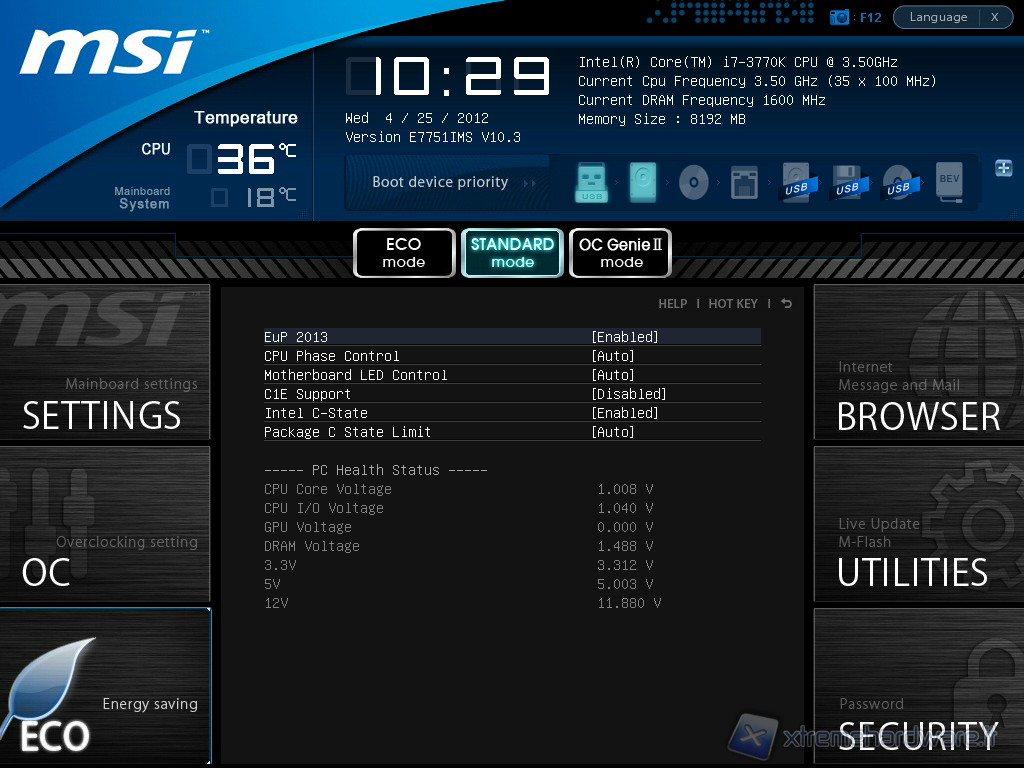Activate OC Genie II mode

coord(620,253)
